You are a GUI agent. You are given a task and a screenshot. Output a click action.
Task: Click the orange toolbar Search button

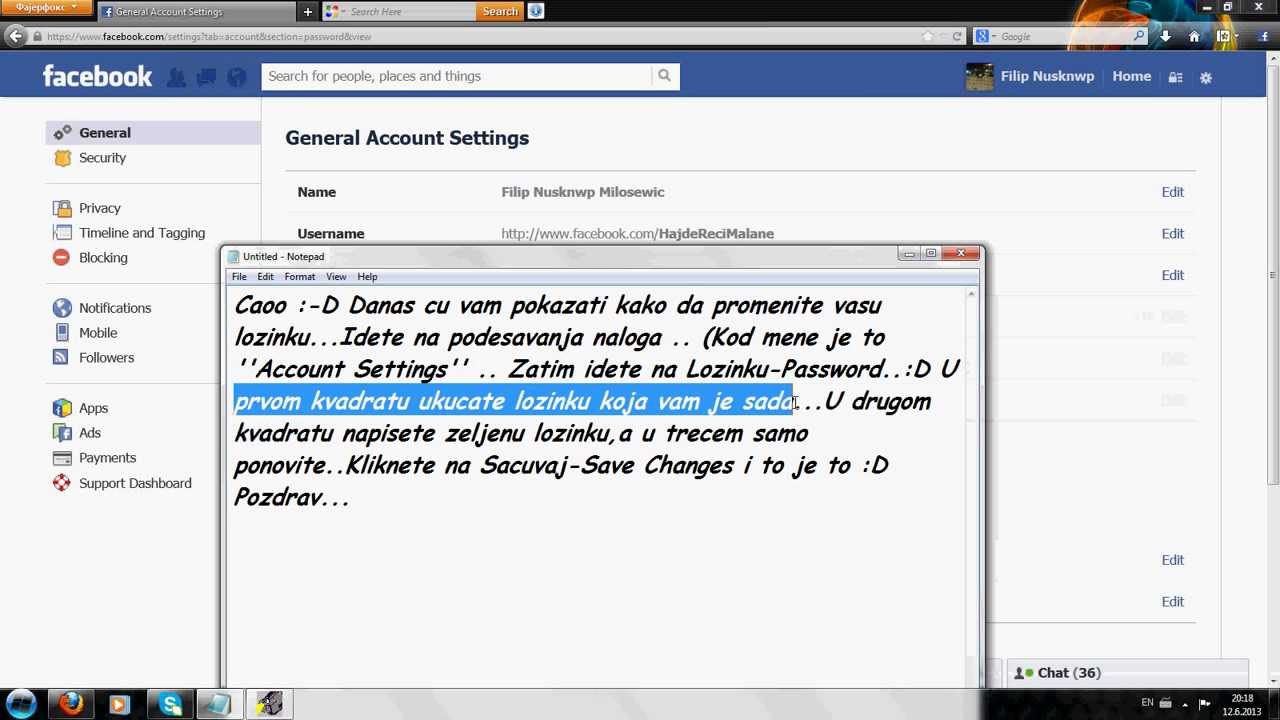point(500,11)
